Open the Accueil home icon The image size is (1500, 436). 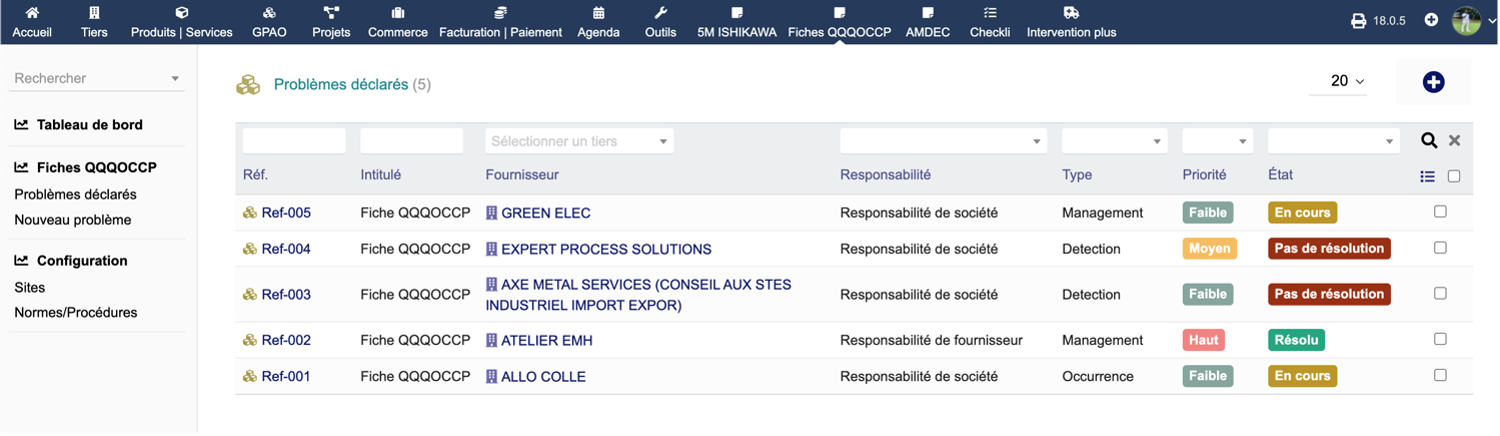coord(32,14)
